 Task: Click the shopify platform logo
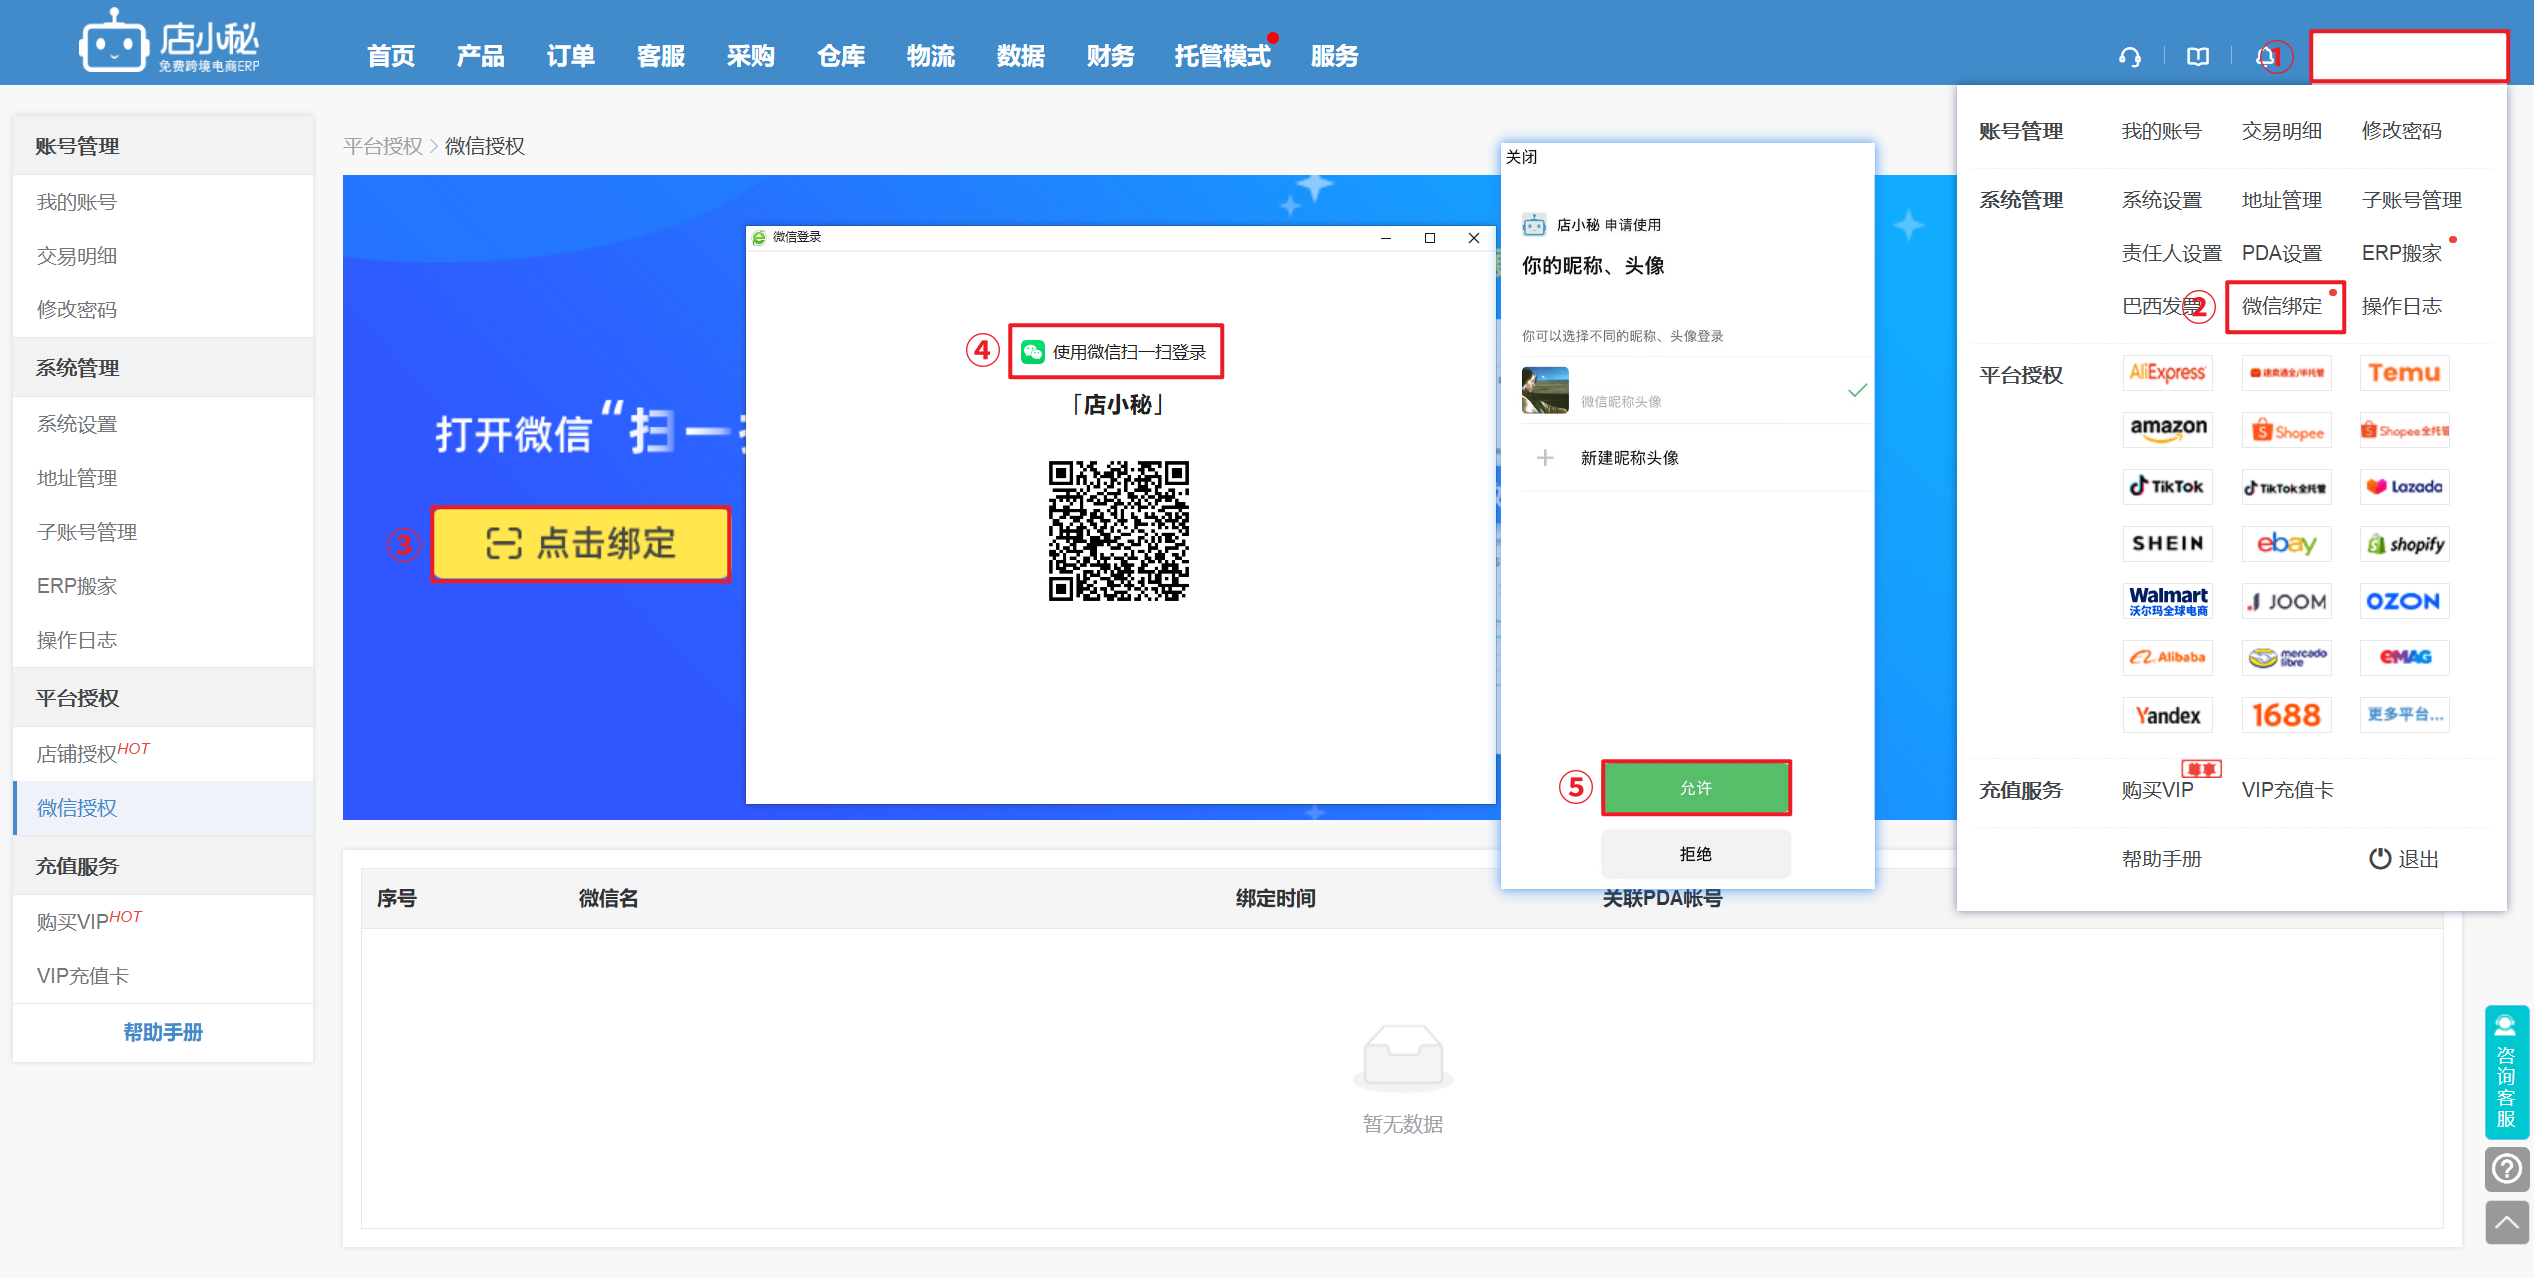(2403, 544)
